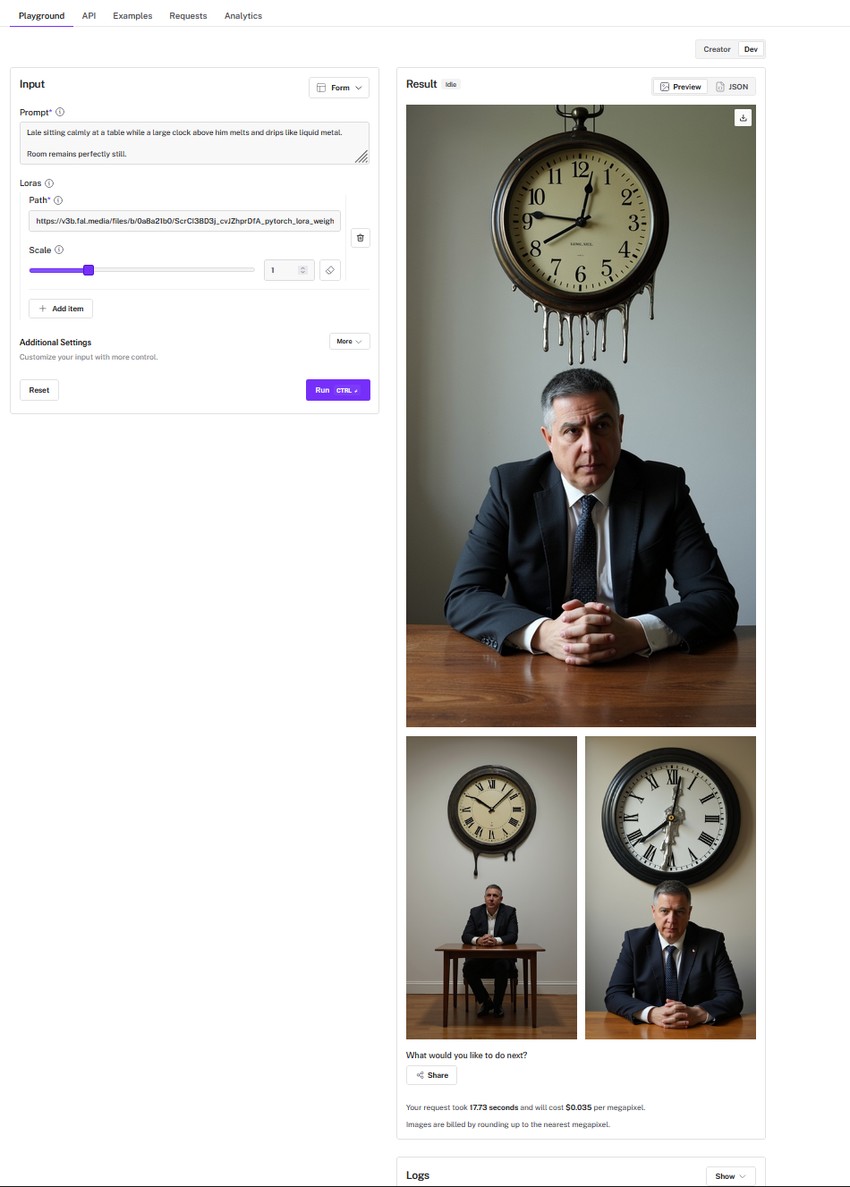Viewport: 850px width, 1187px height.
Task: Click the Path info icon
Action: (x=58, y=201)
